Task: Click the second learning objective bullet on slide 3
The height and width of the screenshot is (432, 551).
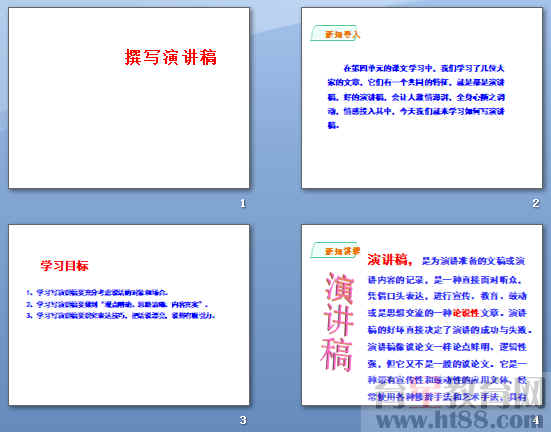Action: point(117,304)
